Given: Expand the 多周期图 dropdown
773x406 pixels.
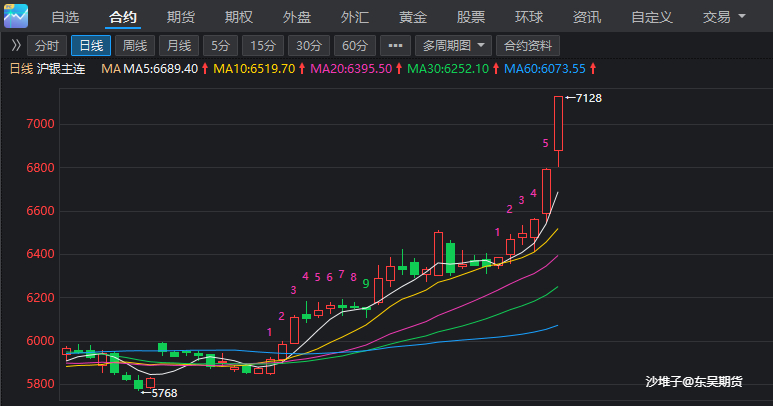Looking at the screenshot, I should 454,46.
